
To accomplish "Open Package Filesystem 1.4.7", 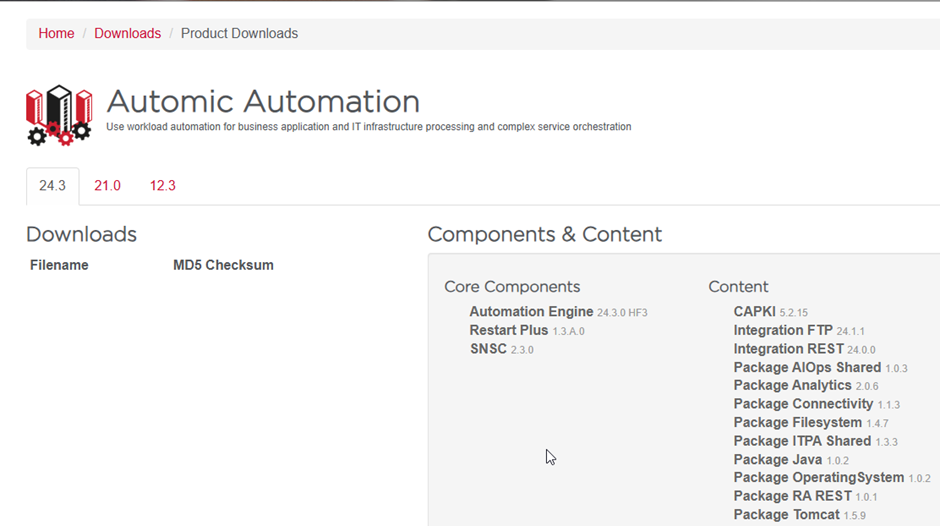I will click(811, 423).
